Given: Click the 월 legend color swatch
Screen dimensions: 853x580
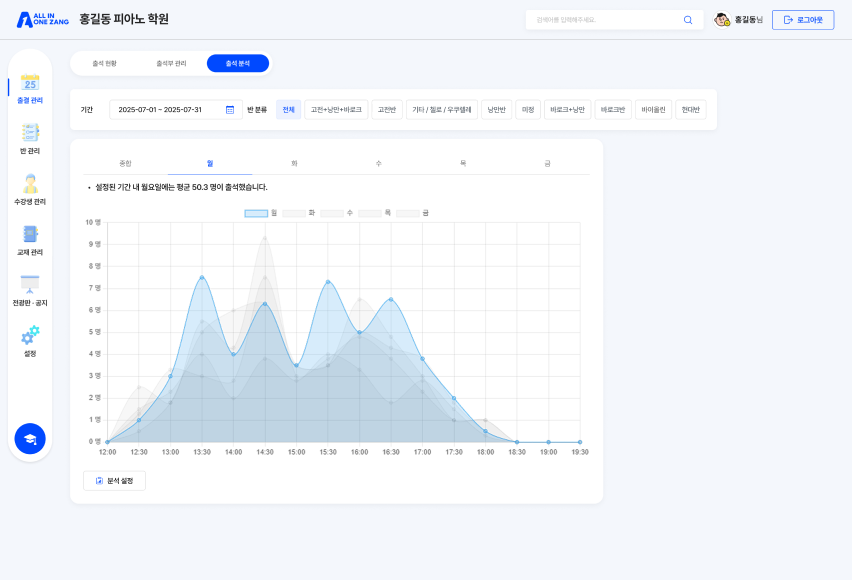Looking at the screenshot, I should 256,213.
